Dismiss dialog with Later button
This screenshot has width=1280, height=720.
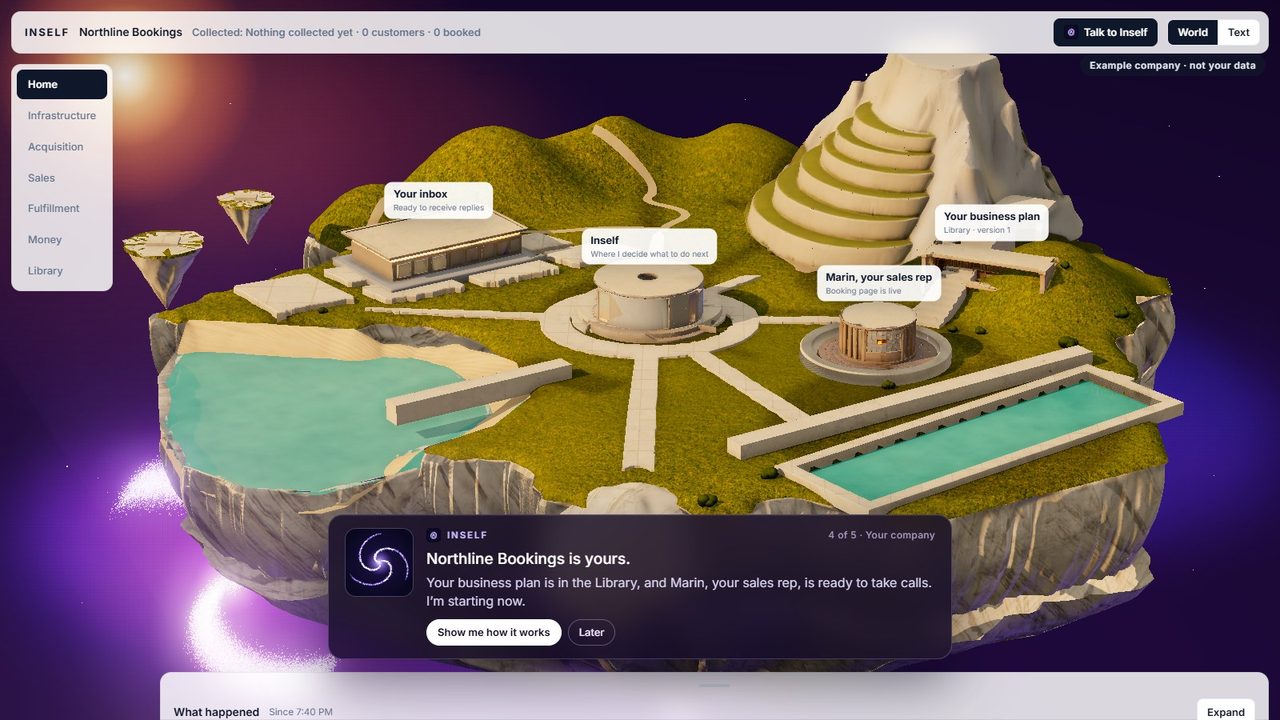click(591, 632)
